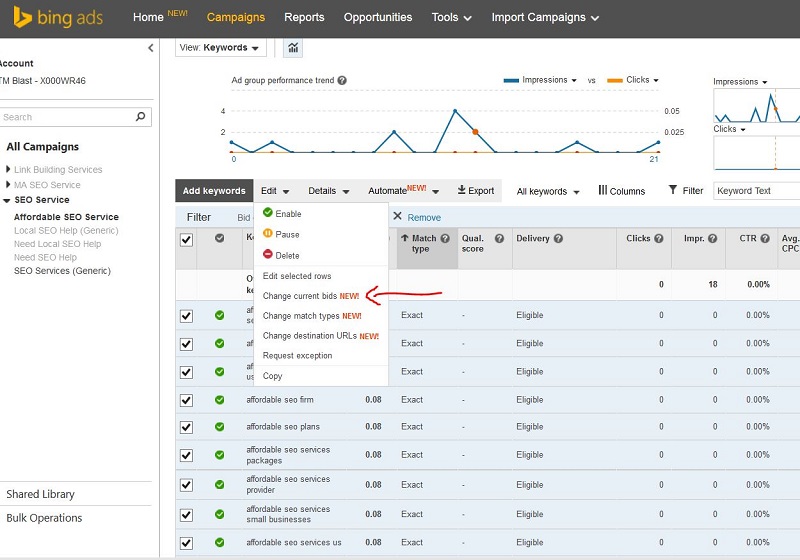The height and width of the screenshot is (560, 800).
Task: Open the Tools dropdown in the top navigation
Action: (x=452, y=17)
